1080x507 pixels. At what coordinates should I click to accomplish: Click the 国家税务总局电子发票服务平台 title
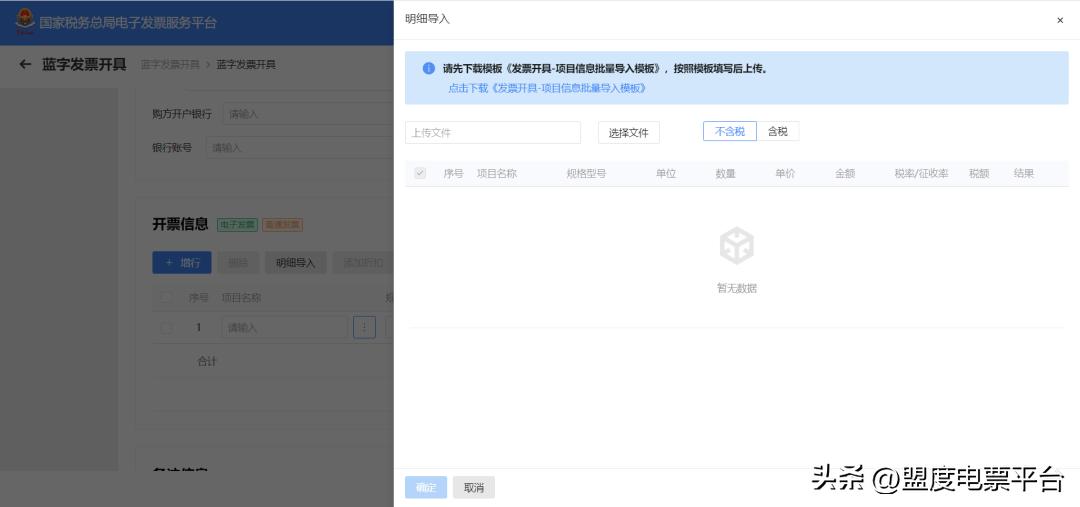[127, 23]
